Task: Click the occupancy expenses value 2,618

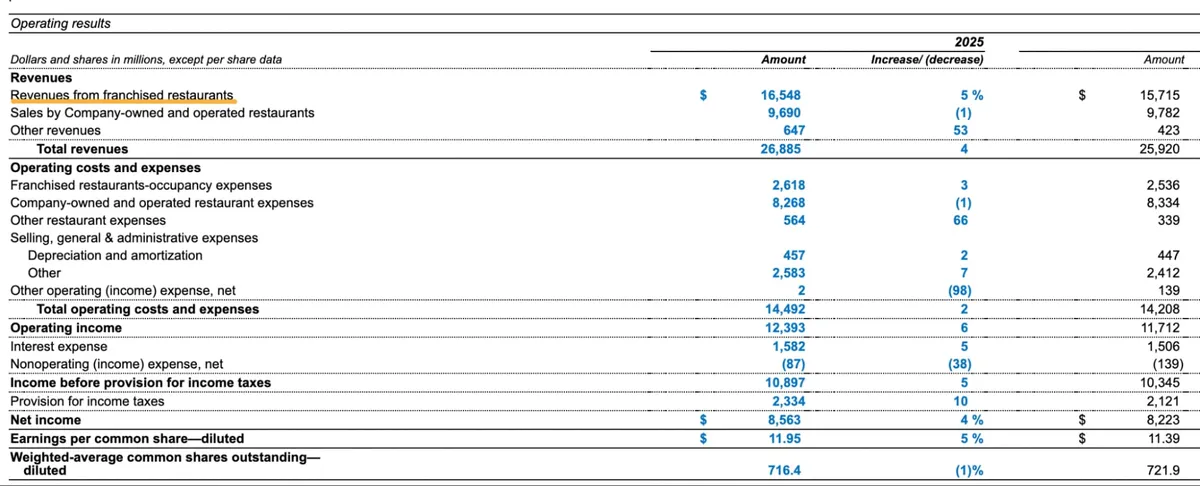Action: (789, 185)
